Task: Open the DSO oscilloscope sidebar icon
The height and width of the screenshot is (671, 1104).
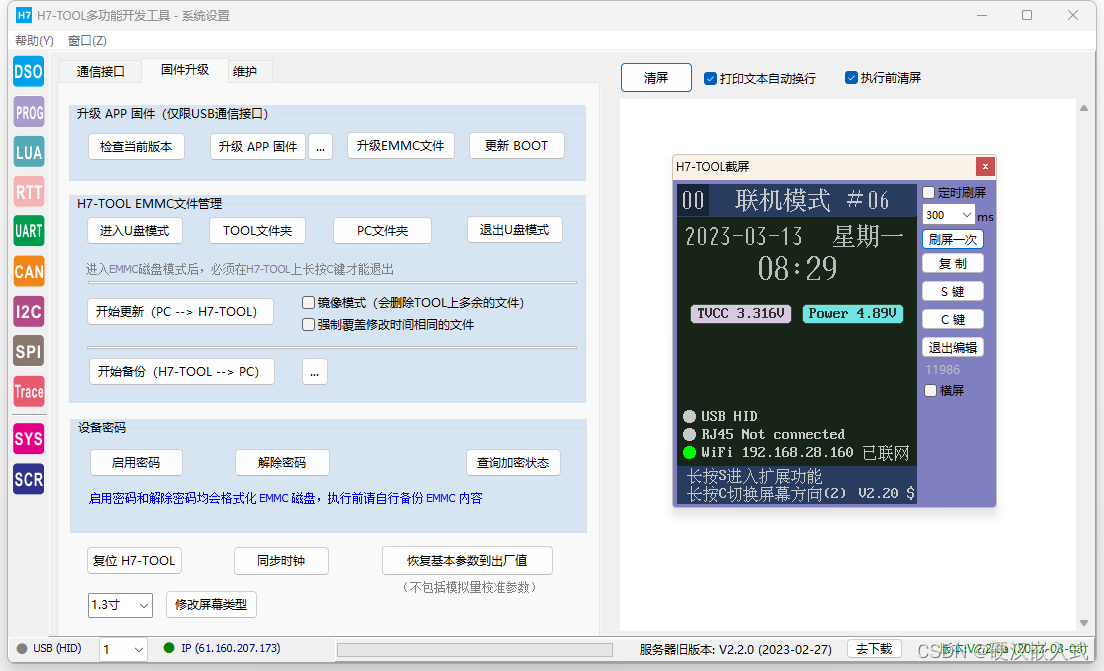Action: click(x=28, y=72)
